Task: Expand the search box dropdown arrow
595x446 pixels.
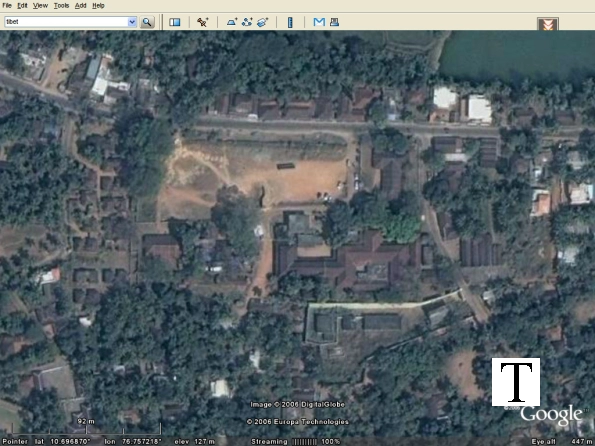Action: click(132, 22)
